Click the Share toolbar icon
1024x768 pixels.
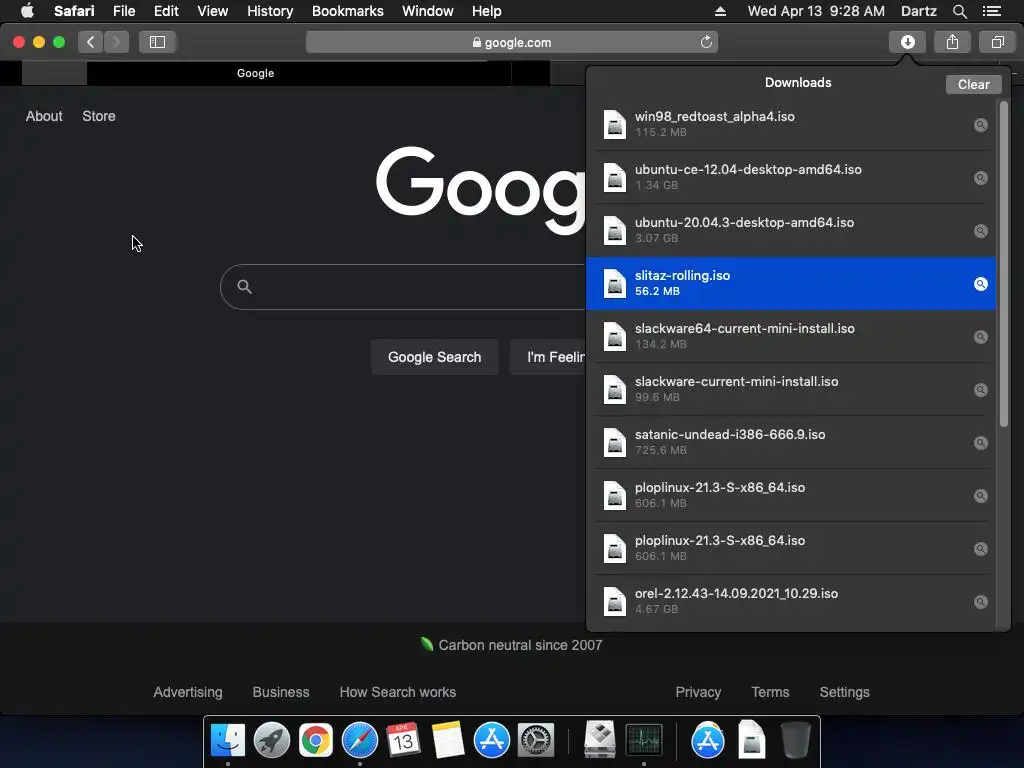(952, 42)
